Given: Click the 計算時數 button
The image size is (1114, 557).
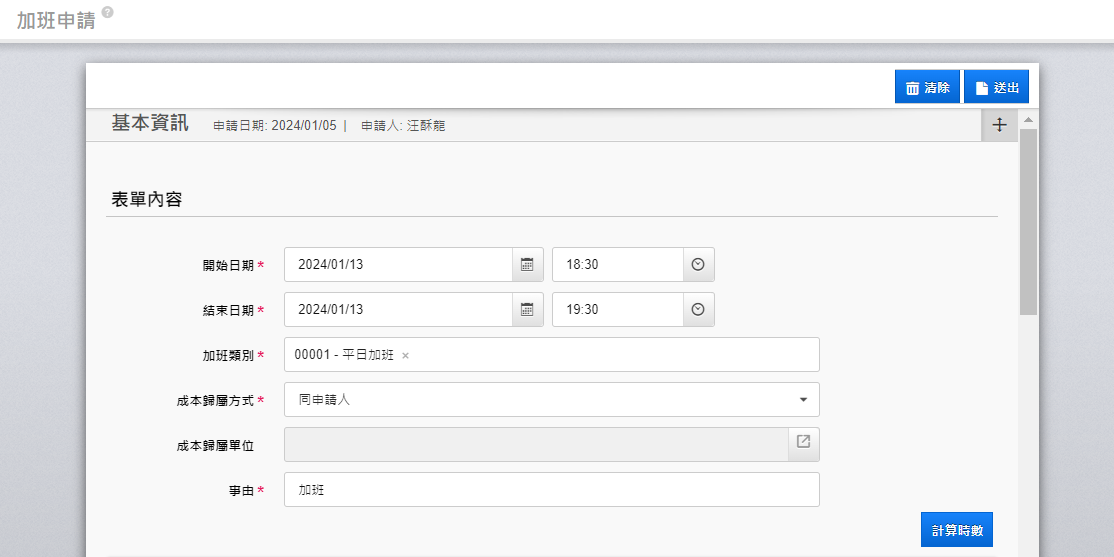Looking at the screenshot, I should tap(956, 530).
